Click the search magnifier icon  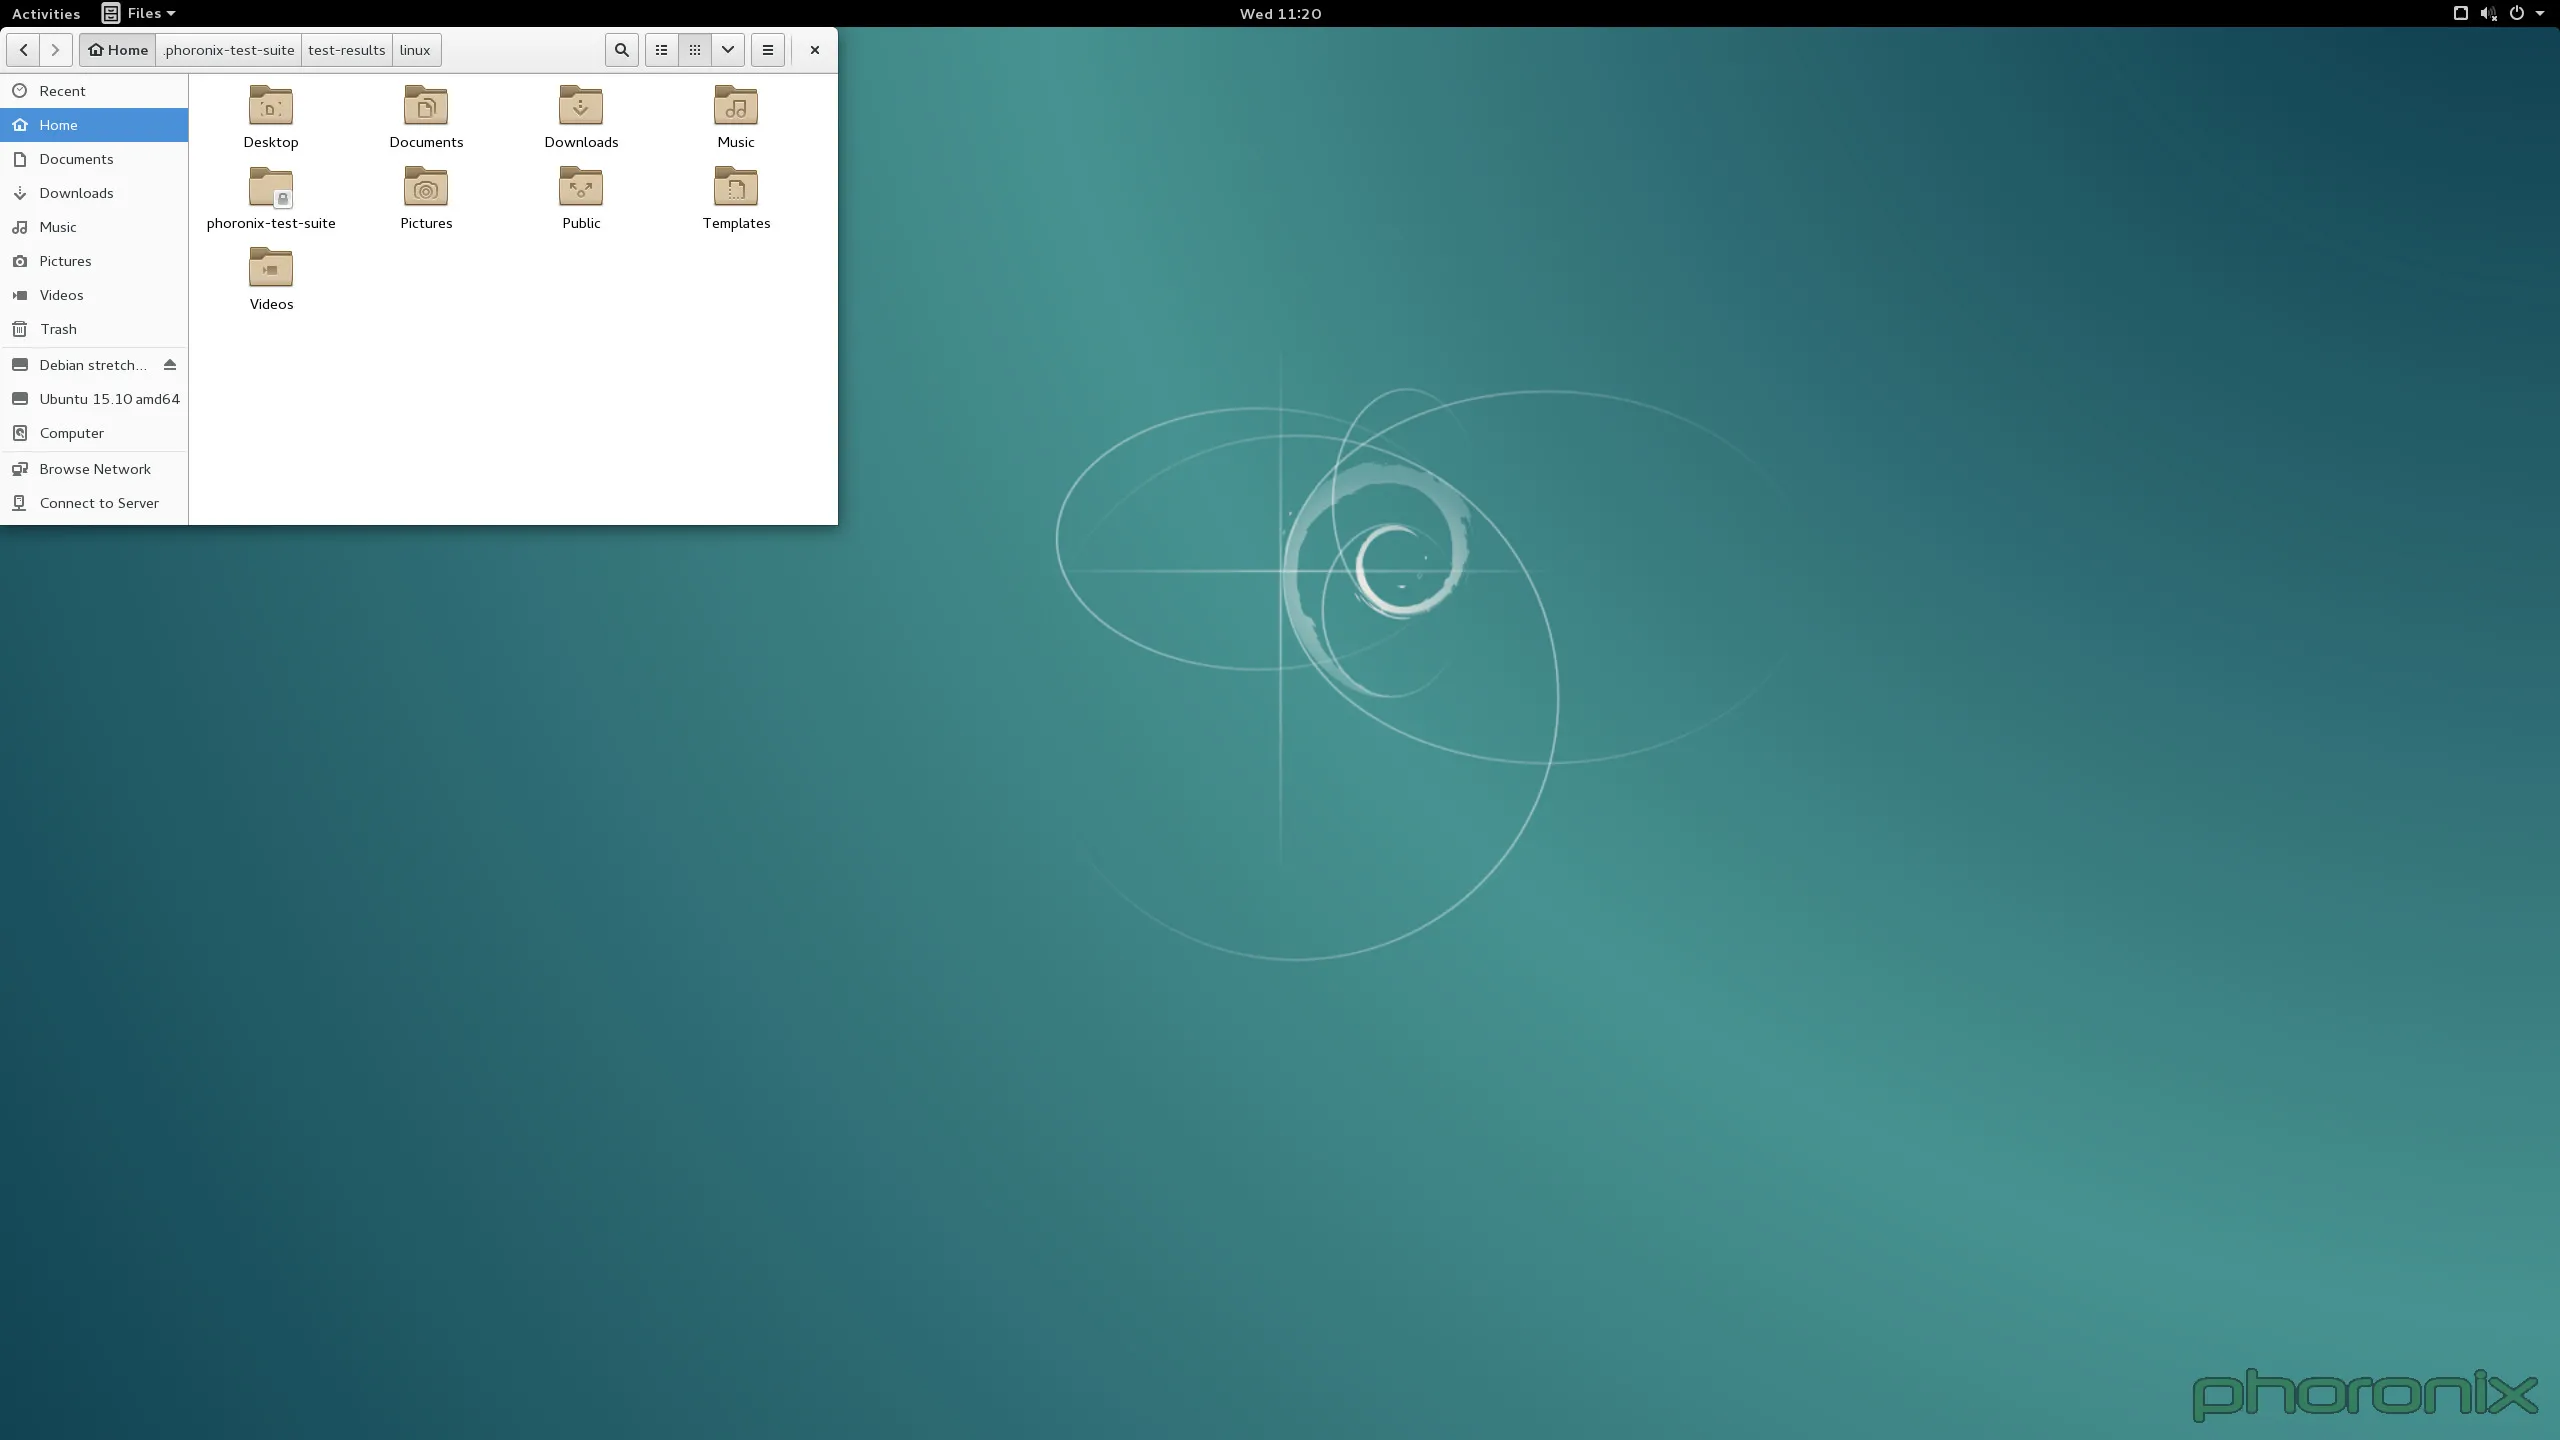point(621,50)
